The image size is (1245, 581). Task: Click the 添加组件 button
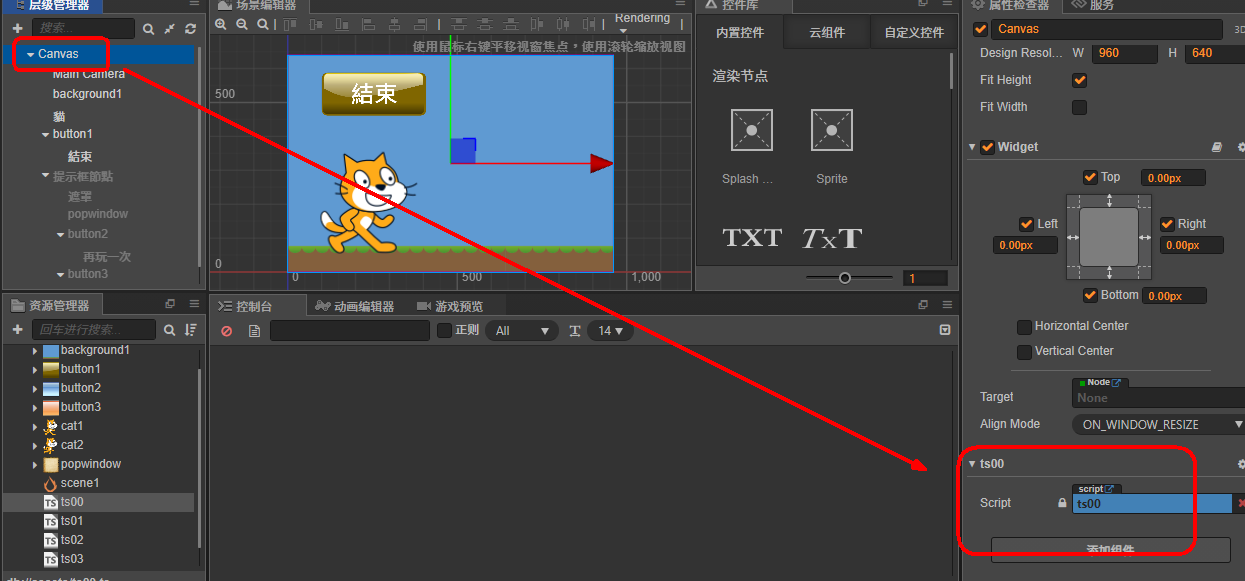tap(1110, 549)
